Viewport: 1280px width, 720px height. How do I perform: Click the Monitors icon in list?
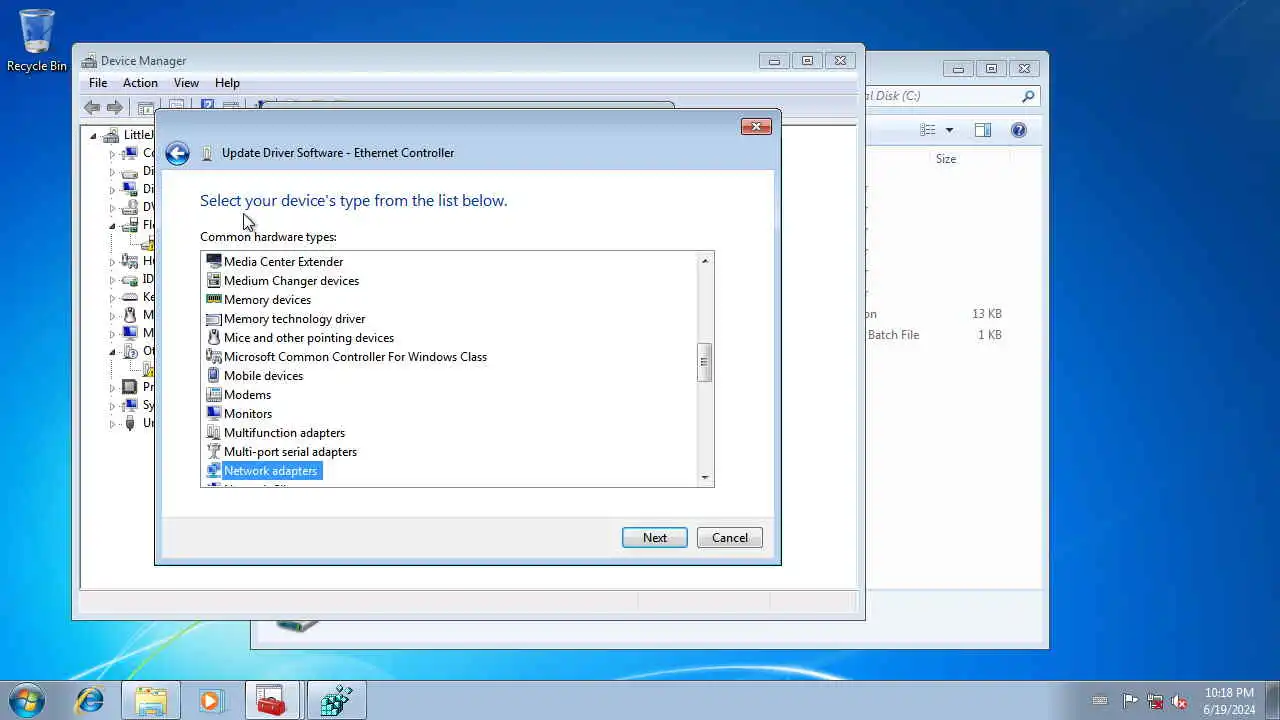tap(213, 414)
